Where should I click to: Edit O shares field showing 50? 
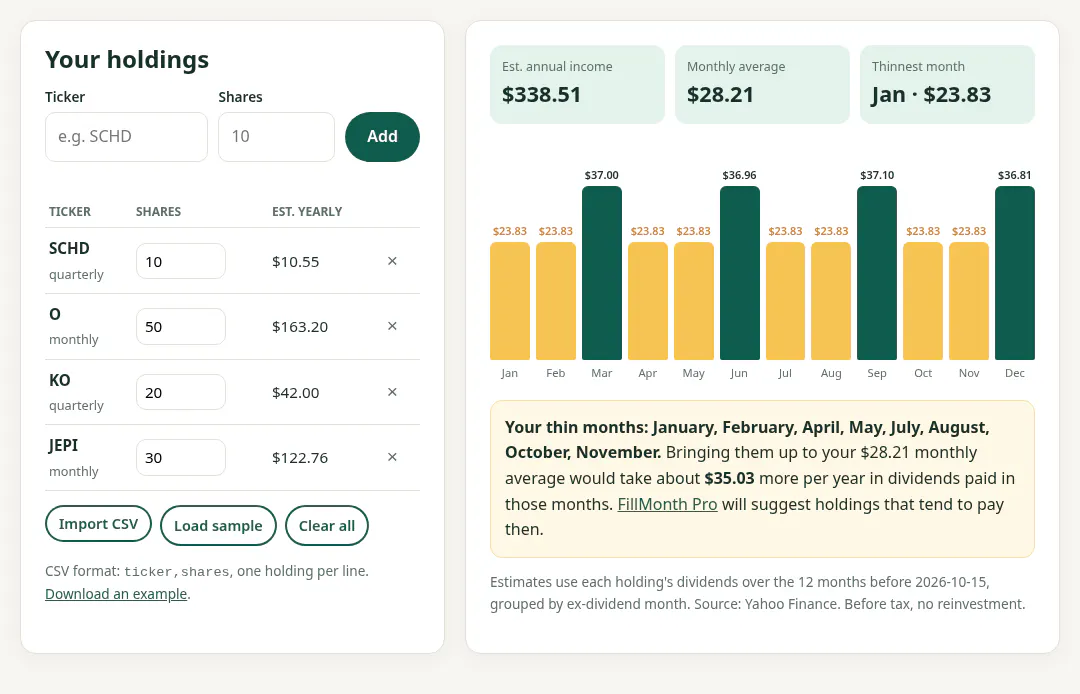point(180,326)
